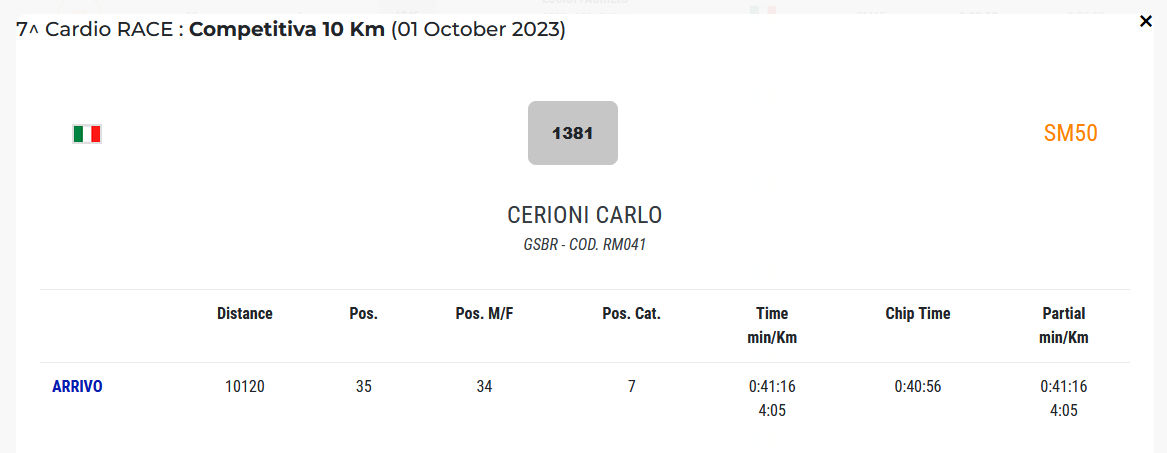This screenshot has height=453, width=1167.
Task: Click the 10120 distance value
Action: [244, 386]
